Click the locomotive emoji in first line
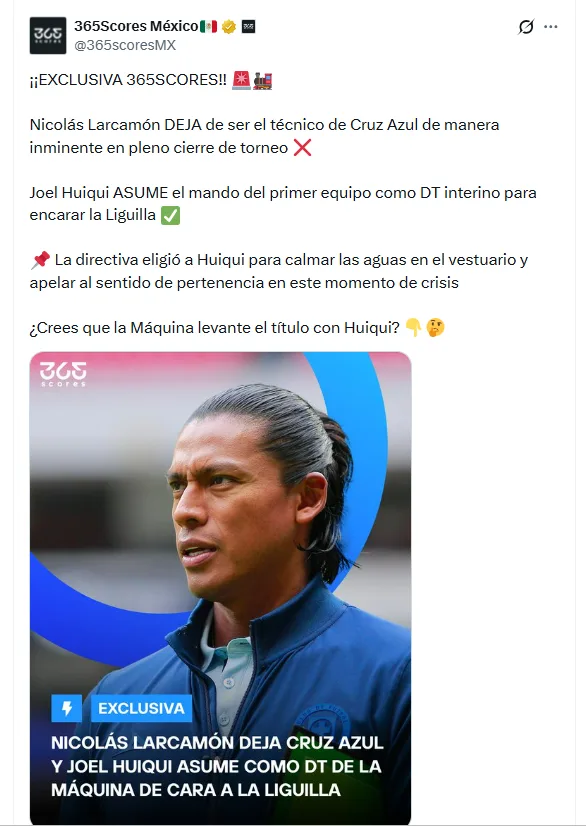 [262, 81]
